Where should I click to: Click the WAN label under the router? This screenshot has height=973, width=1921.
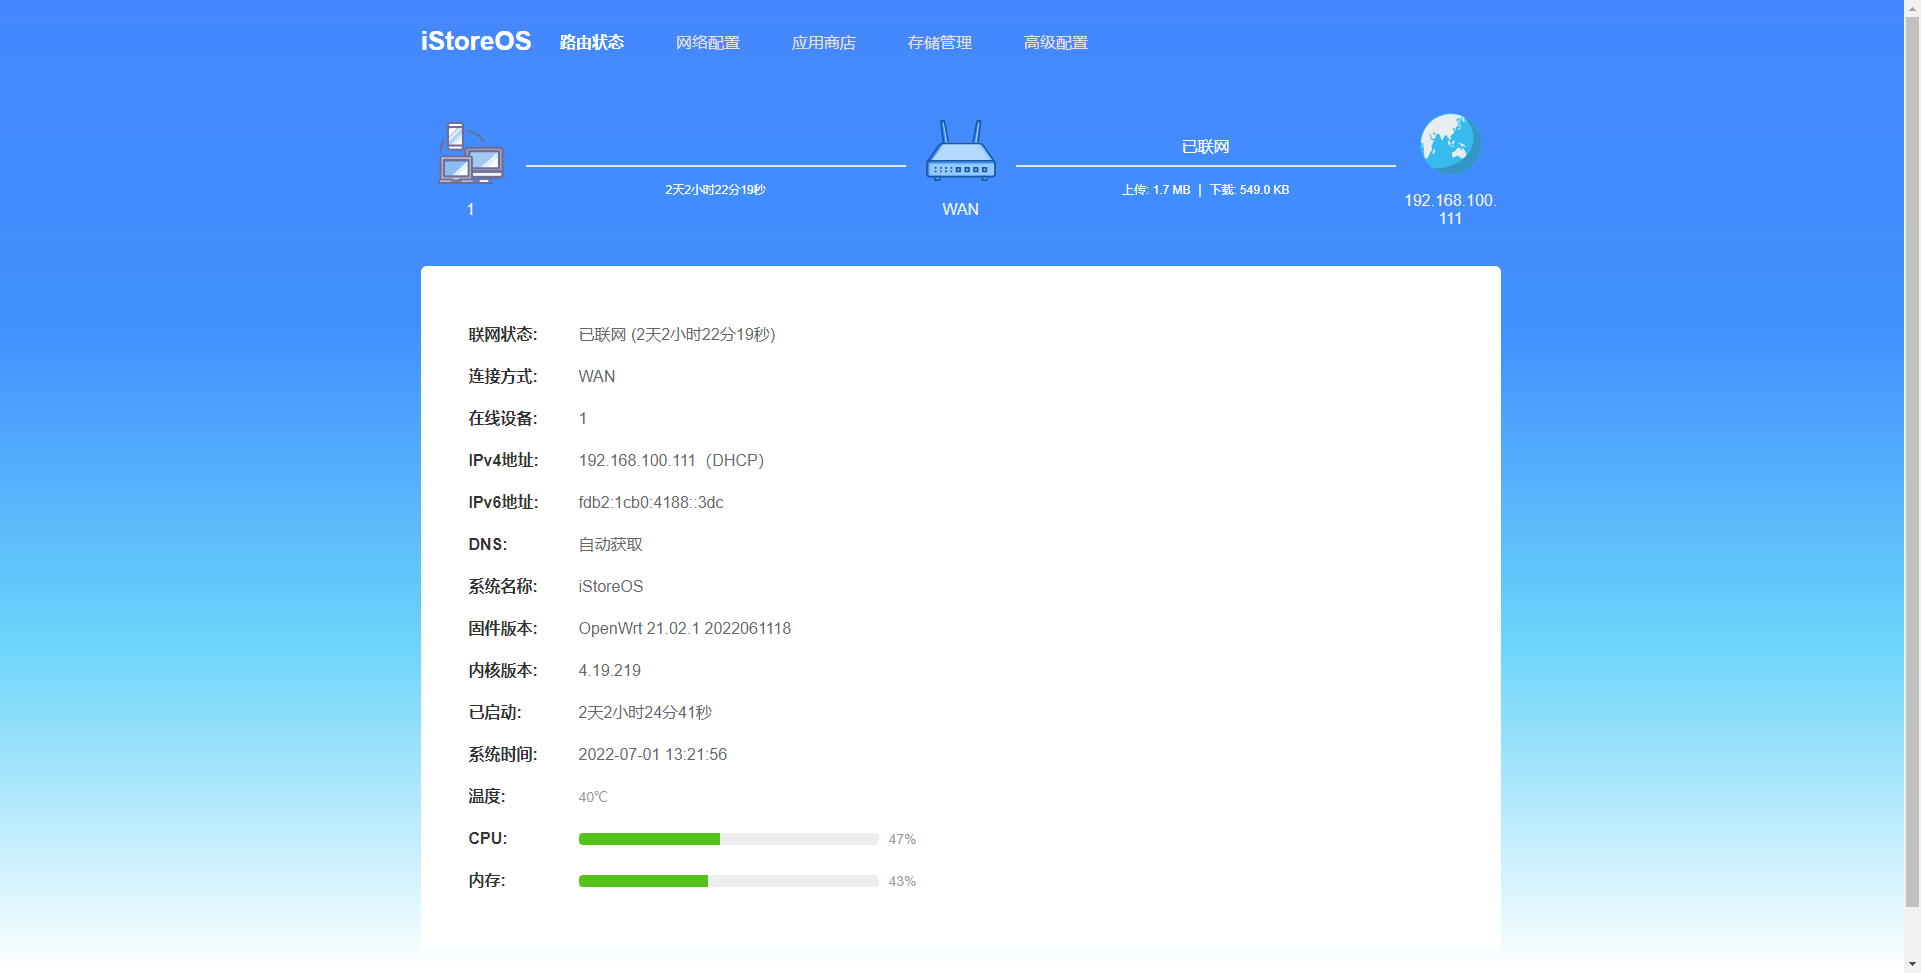961,209
